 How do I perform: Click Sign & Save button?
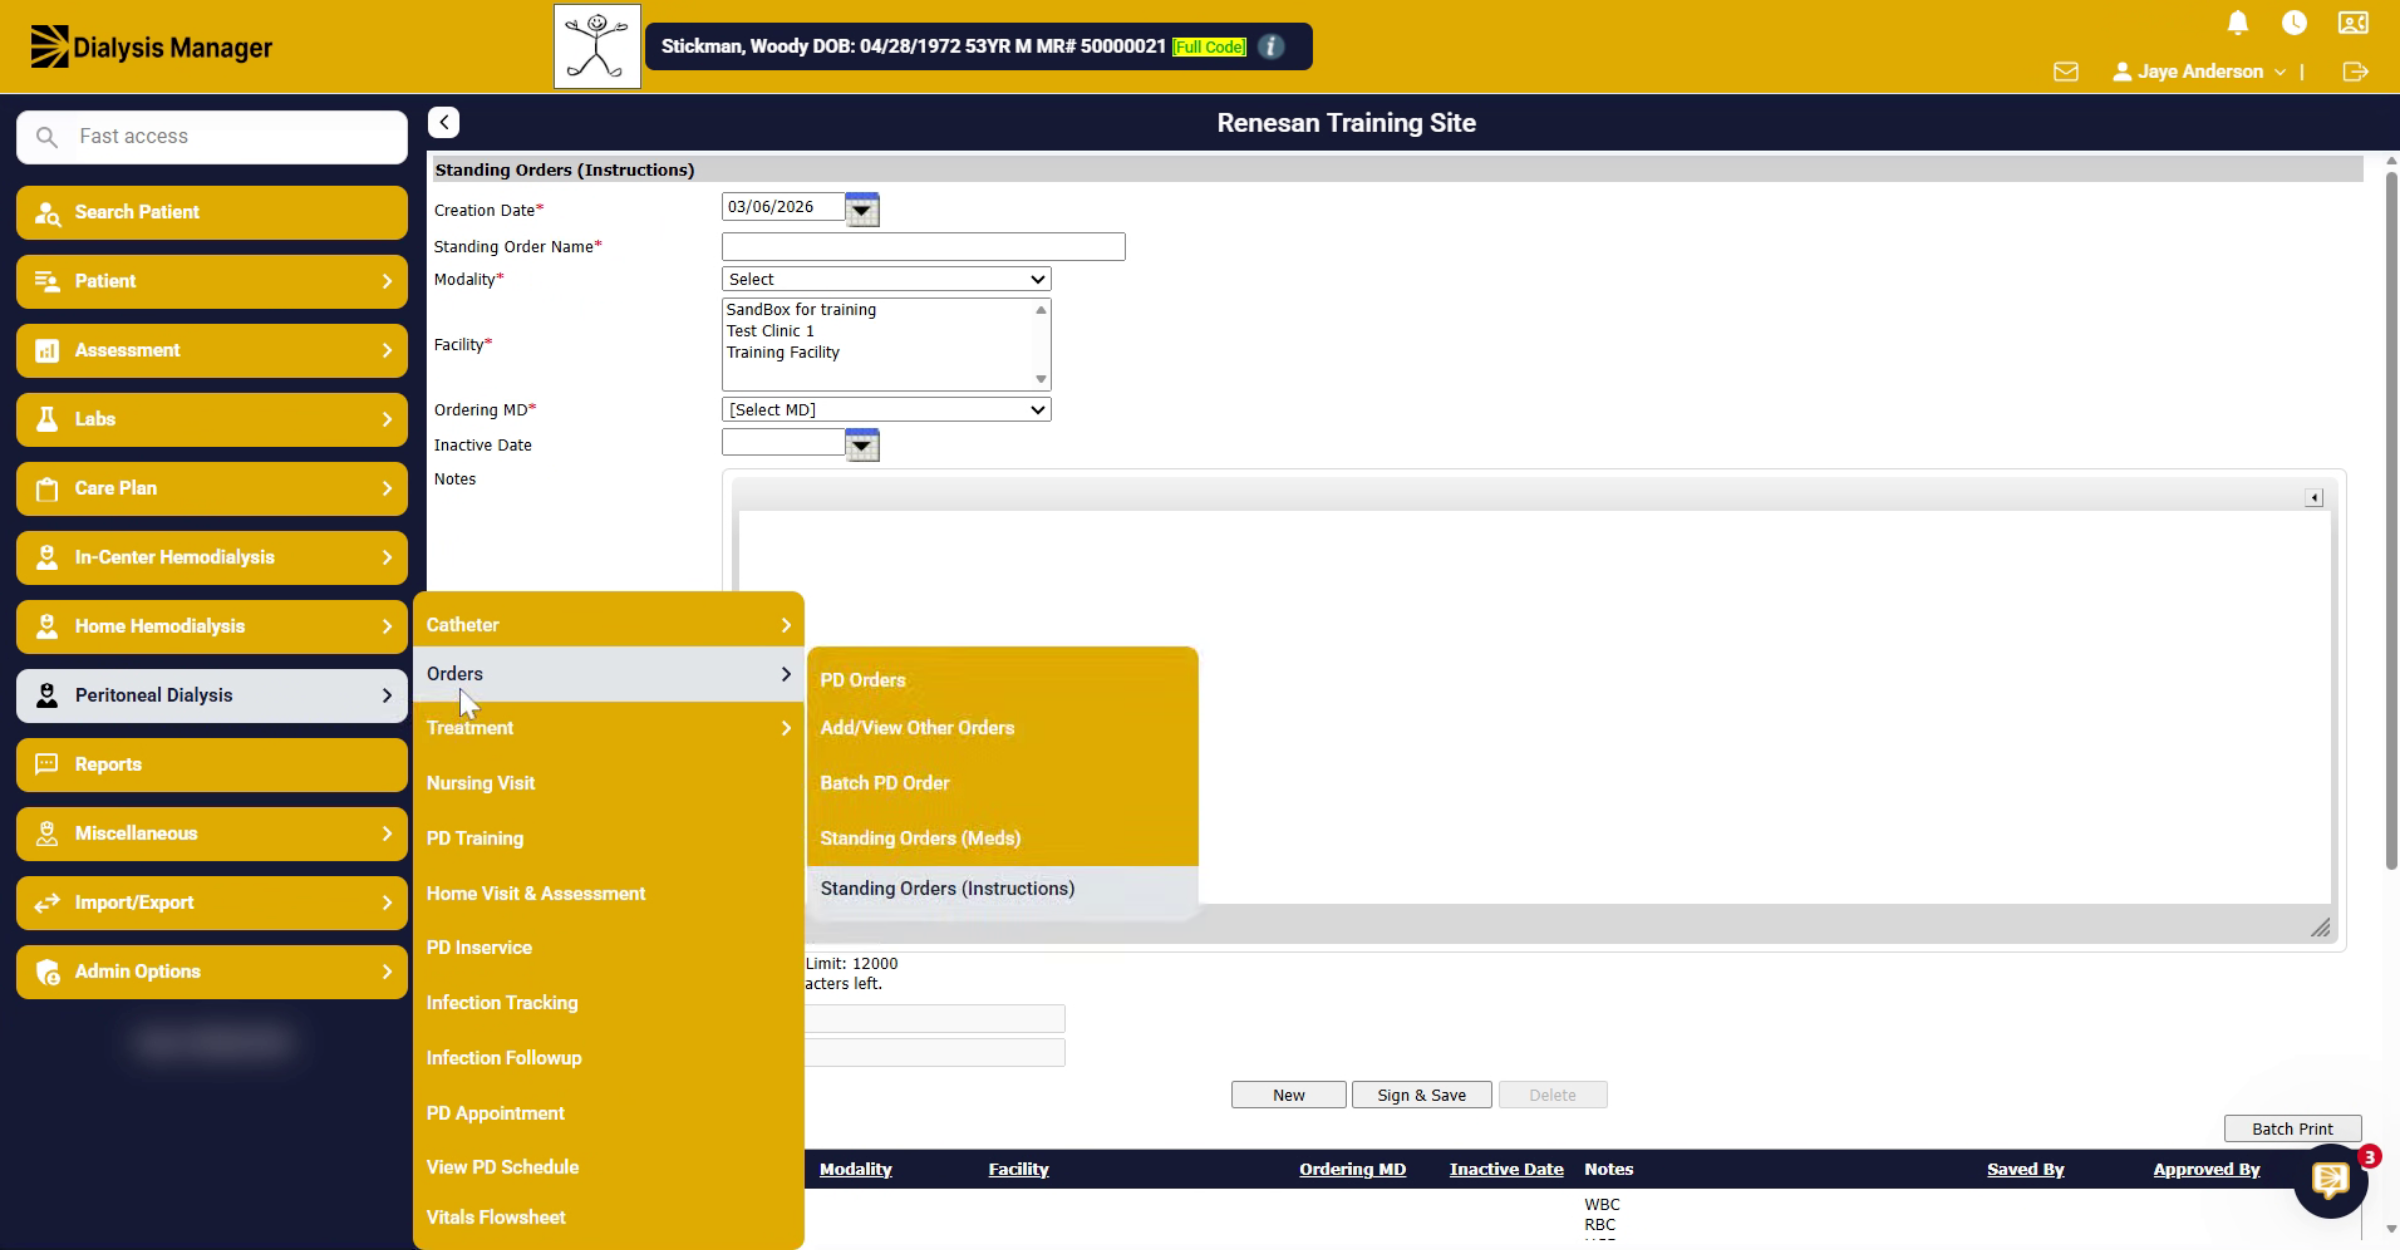click(x=1421, y=1095)
